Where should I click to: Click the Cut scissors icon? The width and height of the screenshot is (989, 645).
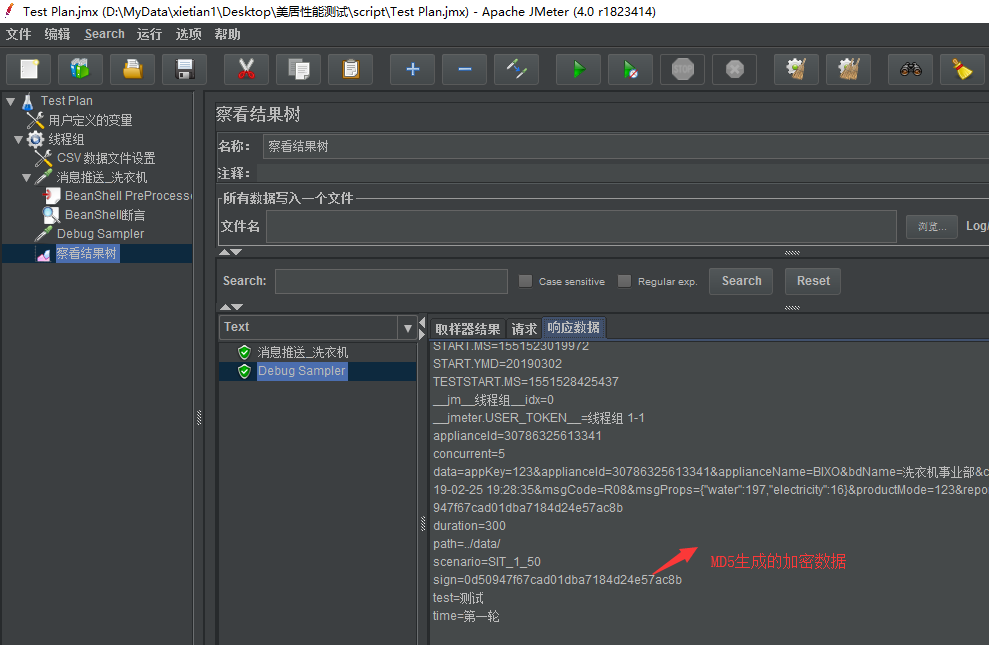click(247, 69)
